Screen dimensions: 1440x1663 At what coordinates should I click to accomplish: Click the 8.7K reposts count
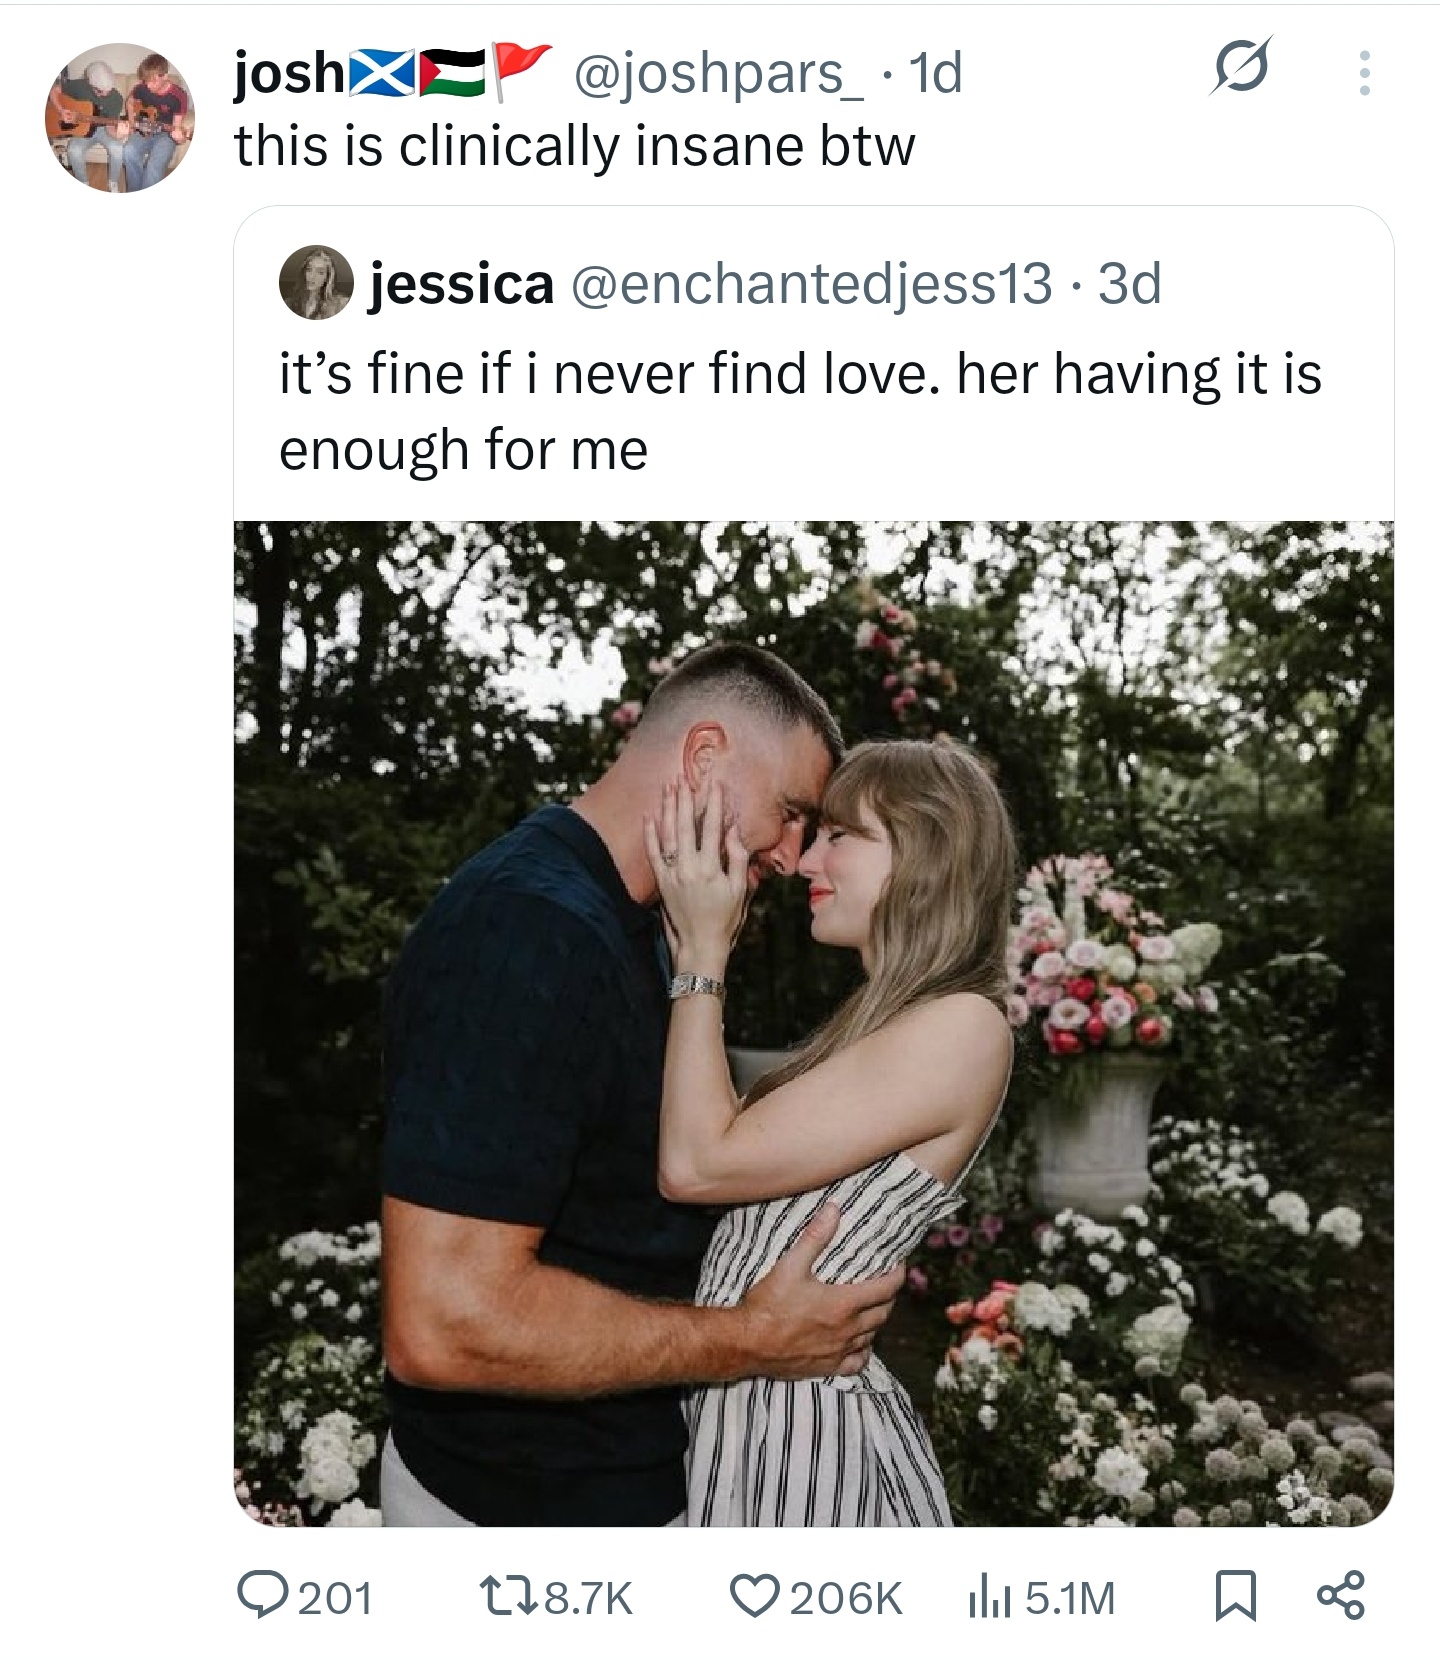pyautogui.click(x=587, y=1597)
